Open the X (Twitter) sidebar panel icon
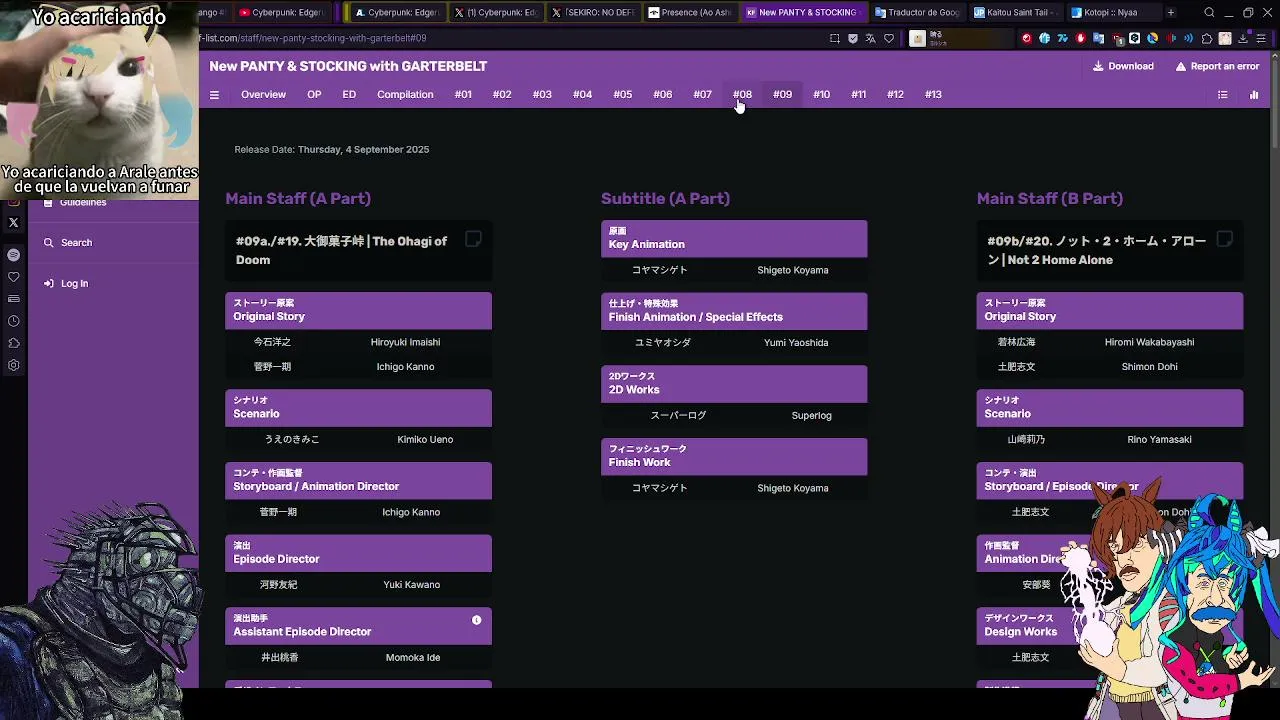Viewport: 1280px width, 720px height. [13, 222]
